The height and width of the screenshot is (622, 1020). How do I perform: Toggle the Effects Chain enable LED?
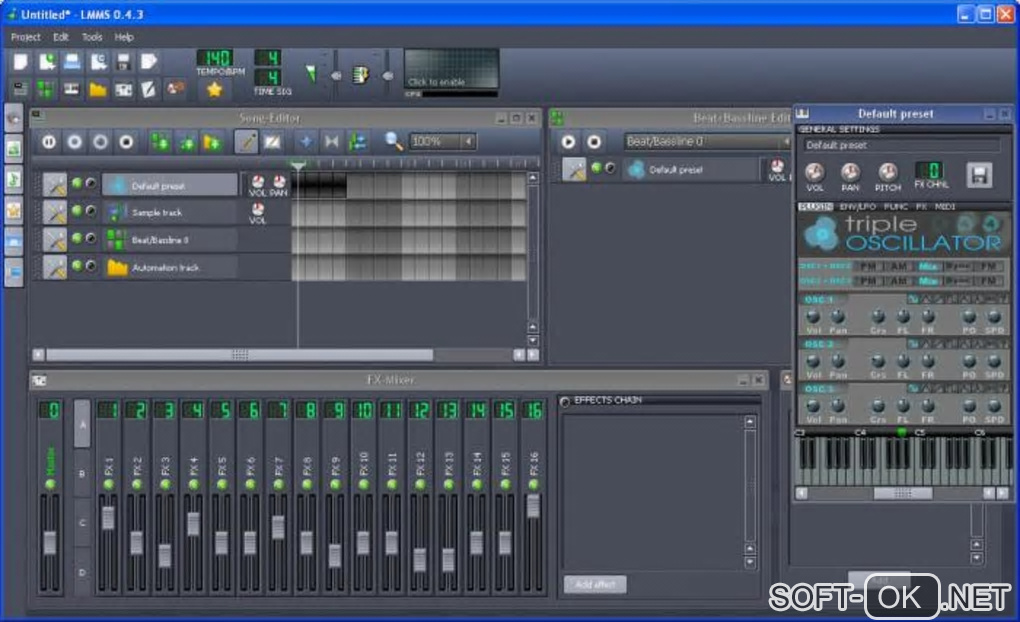click(565, 402)
